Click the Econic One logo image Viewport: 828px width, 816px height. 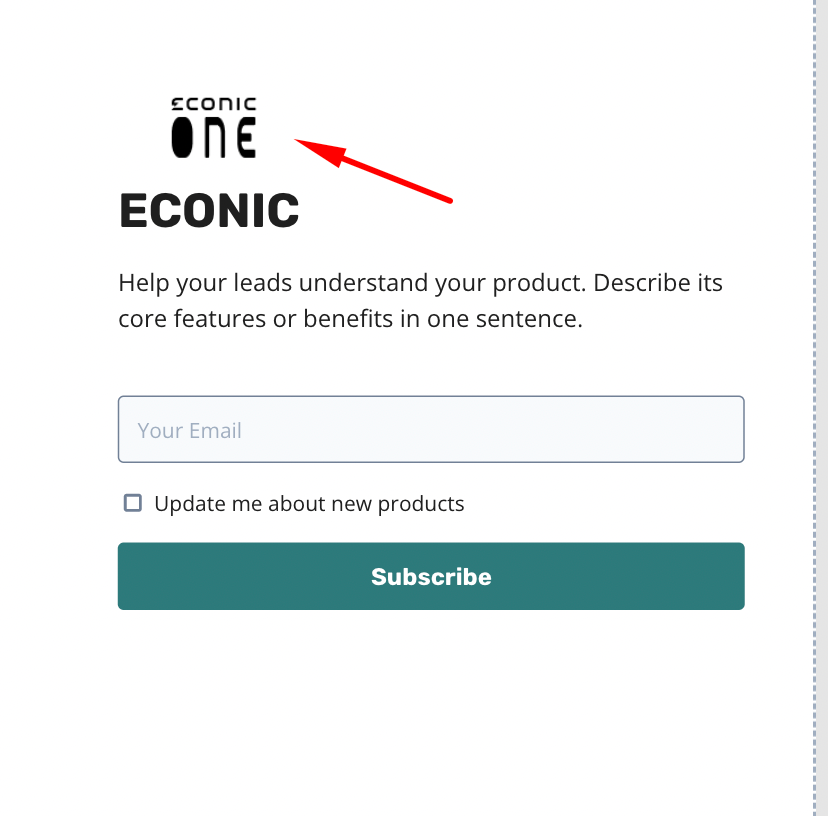pos(214,127)
